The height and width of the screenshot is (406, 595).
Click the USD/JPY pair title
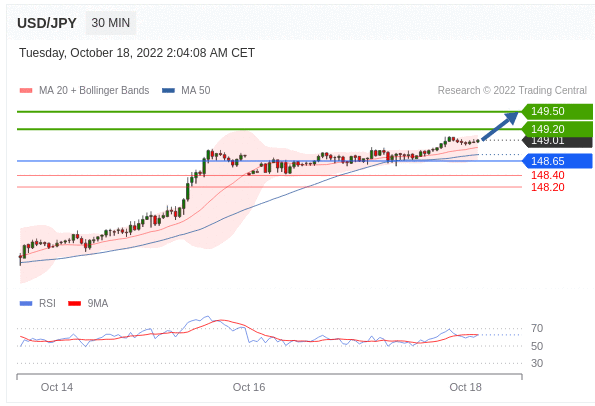[x=47, y=23]
